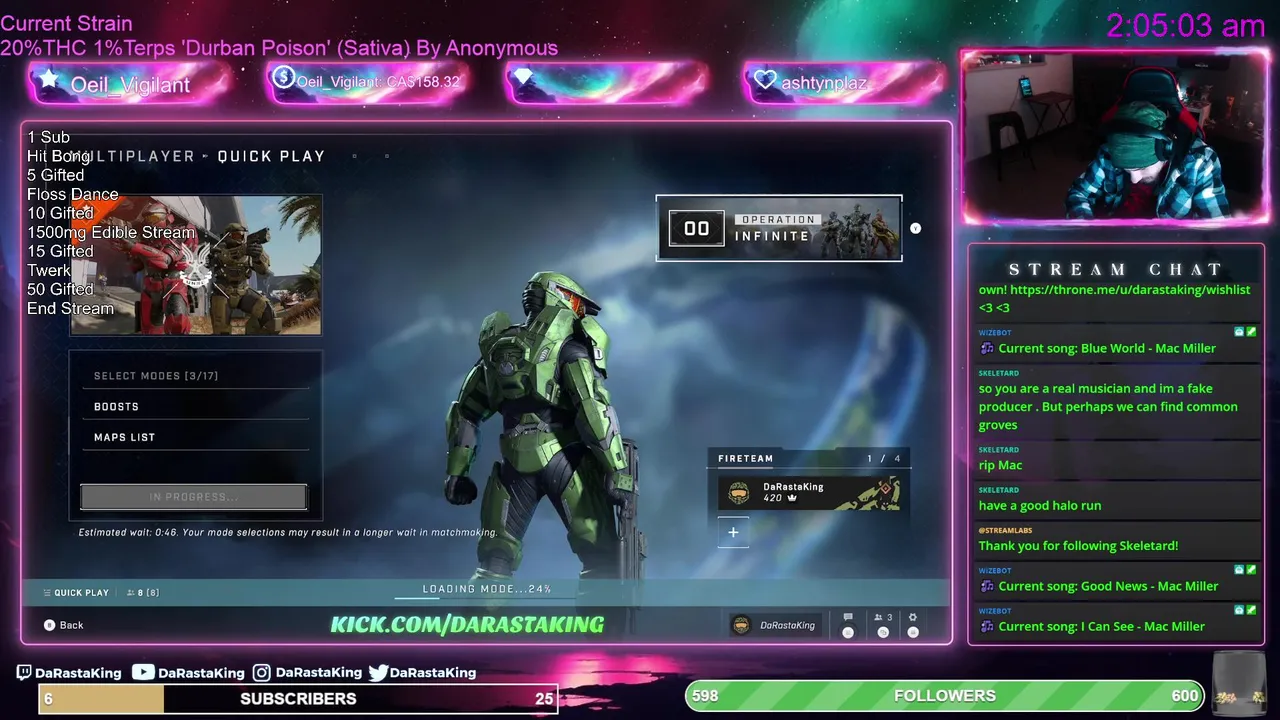
Task: Open the friends list people icon
Action: coord(877,618)
